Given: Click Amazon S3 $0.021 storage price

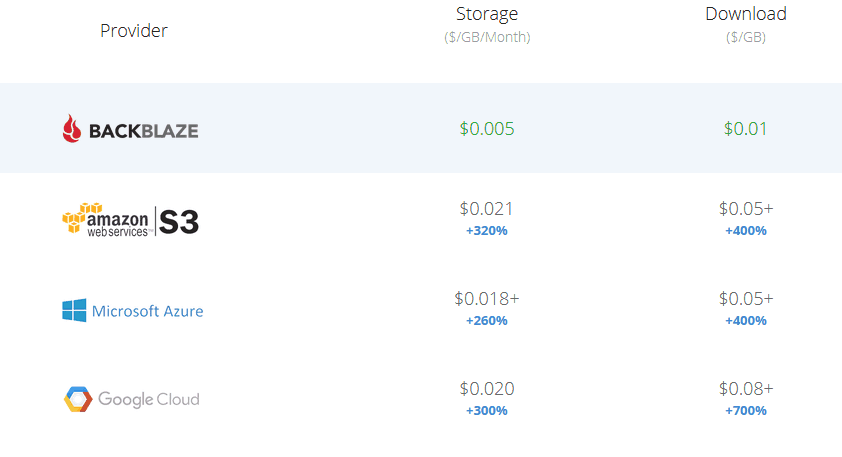Looking at the screenshot, I should [487, 208].
